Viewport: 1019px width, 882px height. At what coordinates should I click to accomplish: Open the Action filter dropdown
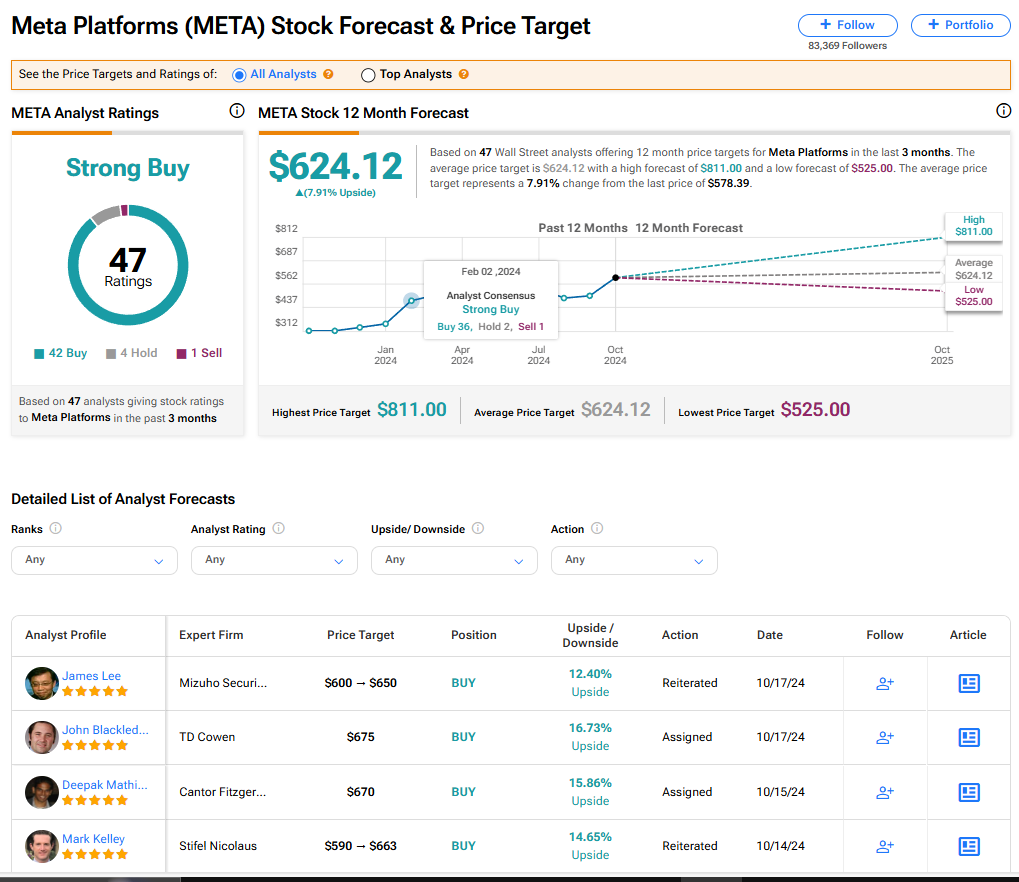coord(634,560)
